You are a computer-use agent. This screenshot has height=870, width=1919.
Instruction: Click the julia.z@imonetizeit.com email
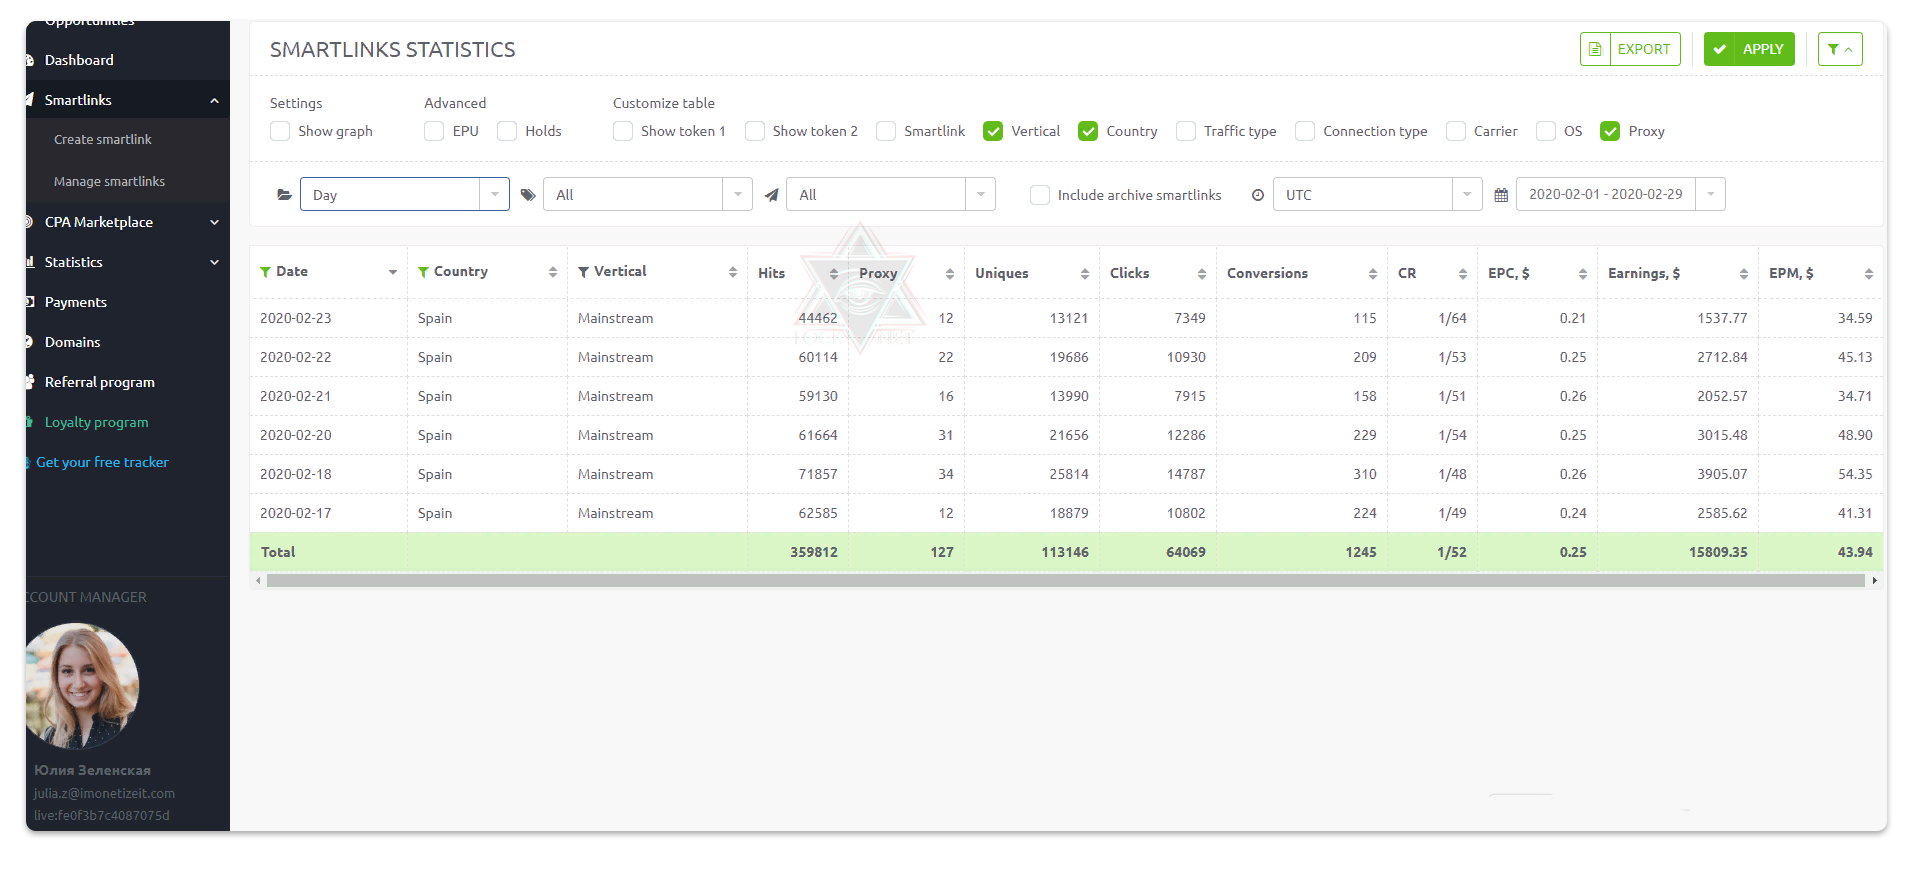click(104, 793)
